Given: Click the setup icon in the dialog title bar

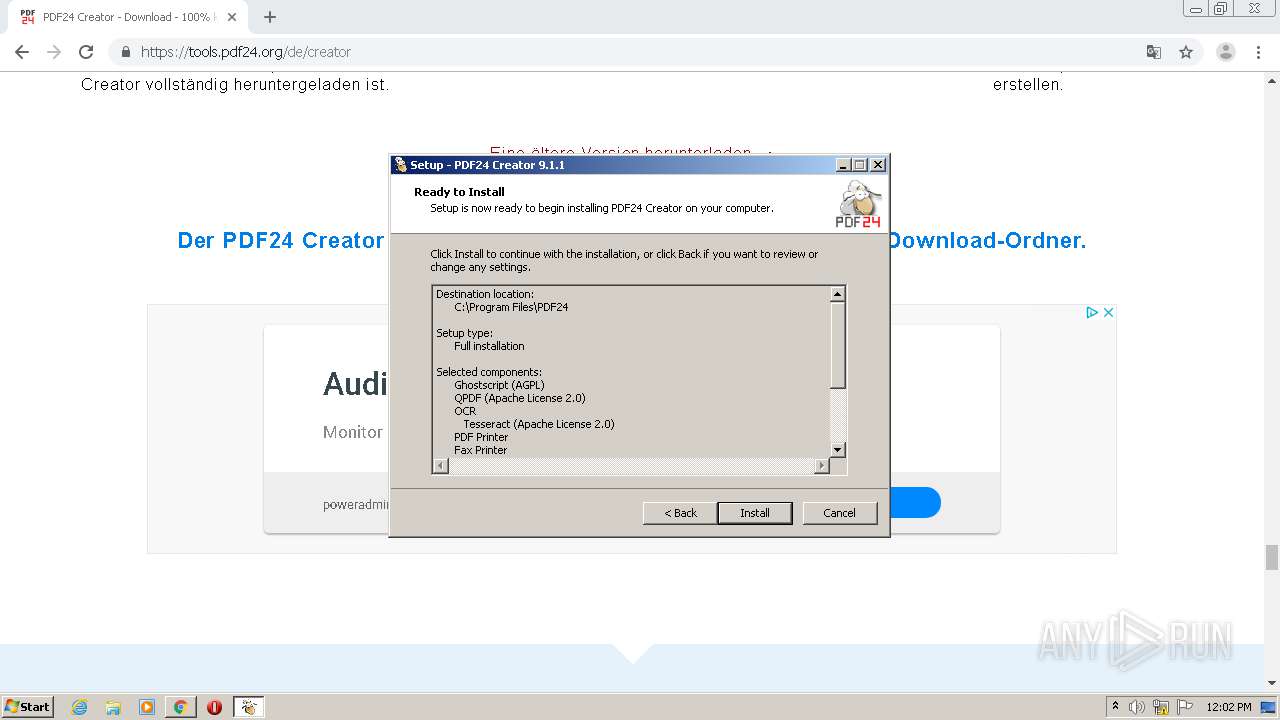Looking at the screenshot, I should click(x=400, y=165).
